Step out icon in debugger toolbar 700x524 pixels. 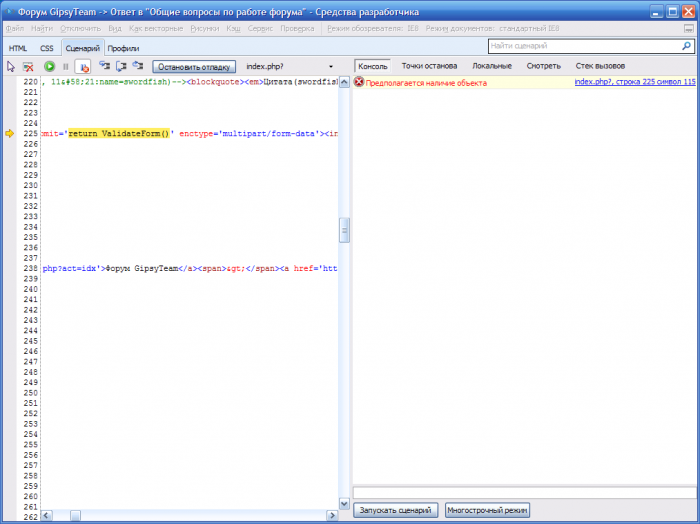(x=138, y=66)
